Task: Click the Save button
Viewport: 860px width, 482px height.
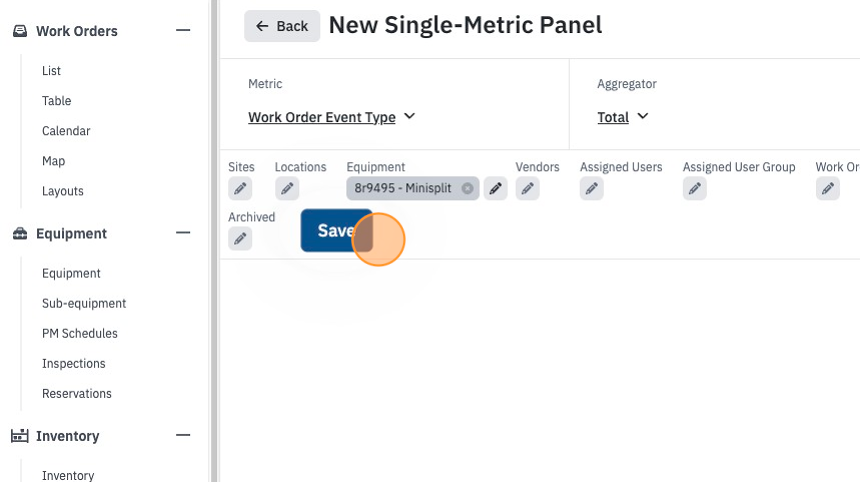Action: pos(337,230)
